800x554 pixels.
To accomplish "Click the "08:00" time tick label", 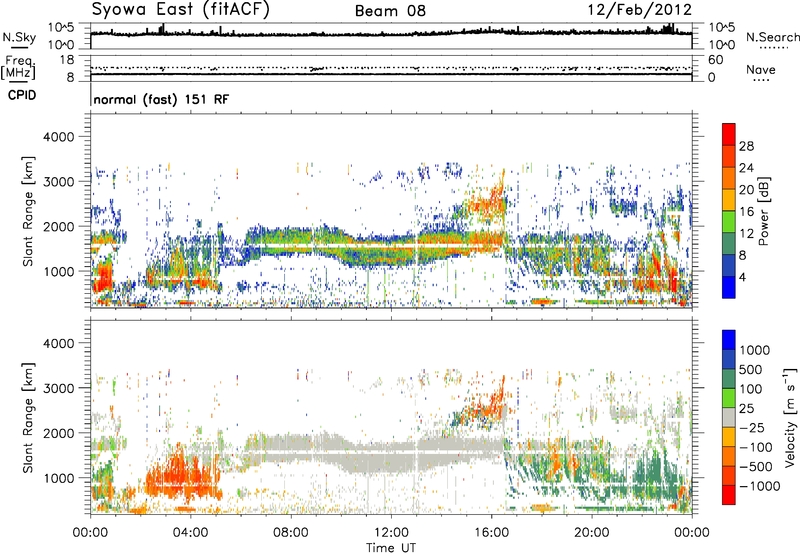I will click(291, 533).
